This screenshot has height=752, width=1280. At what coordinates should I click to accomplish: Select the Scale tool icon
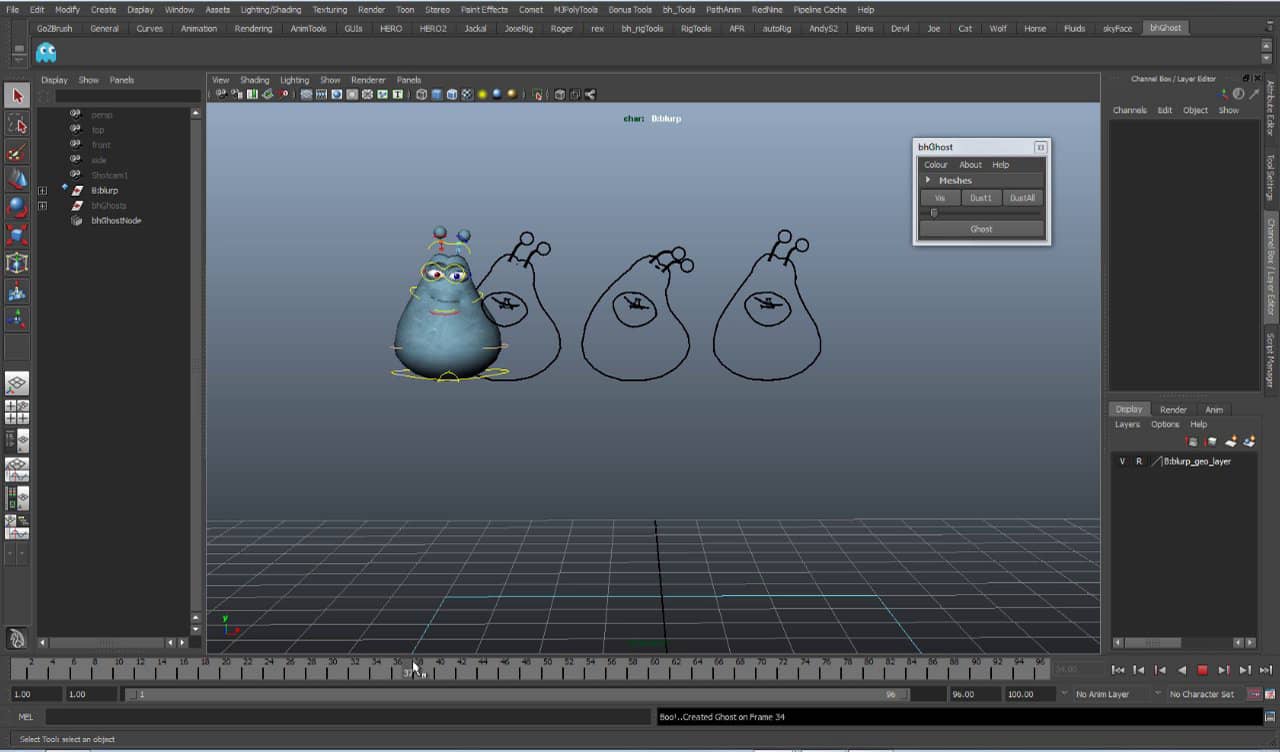pos(17,235)
